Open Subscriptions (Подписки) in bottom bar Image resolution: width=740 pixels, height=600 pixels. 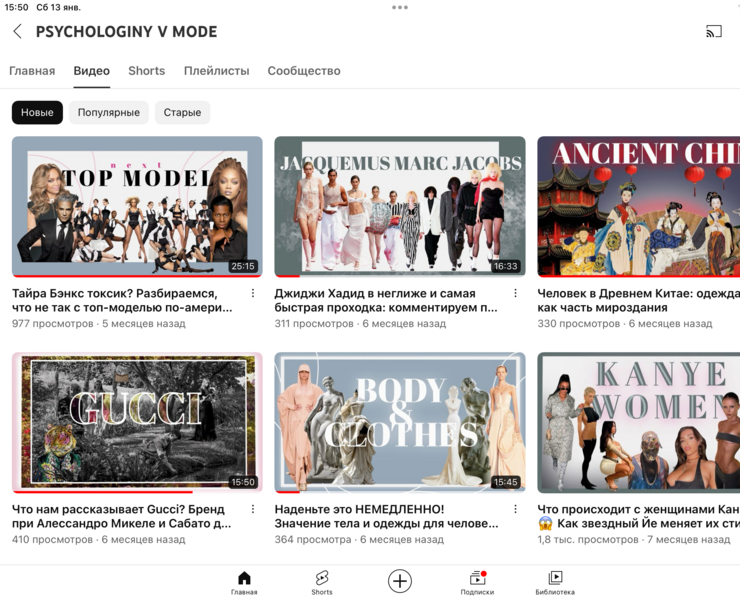477,582
